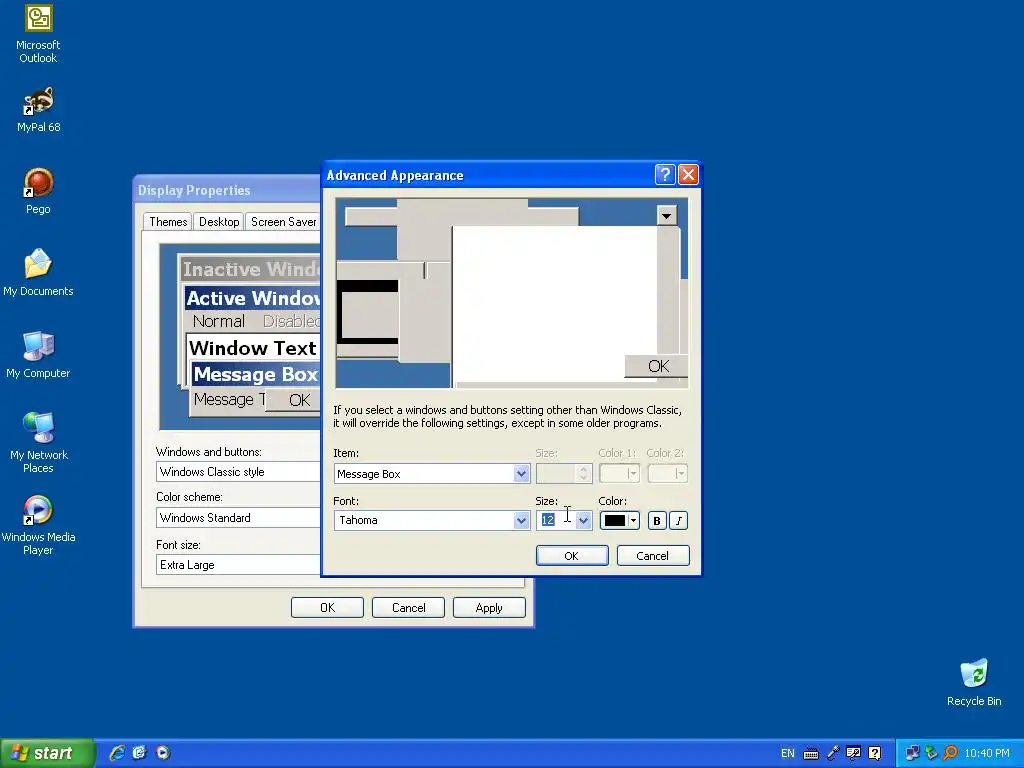Open the font Size dropdown arrow
The height and width of the screenshot is (768, 1024).
pyautogui.click(x=584, y=520)
